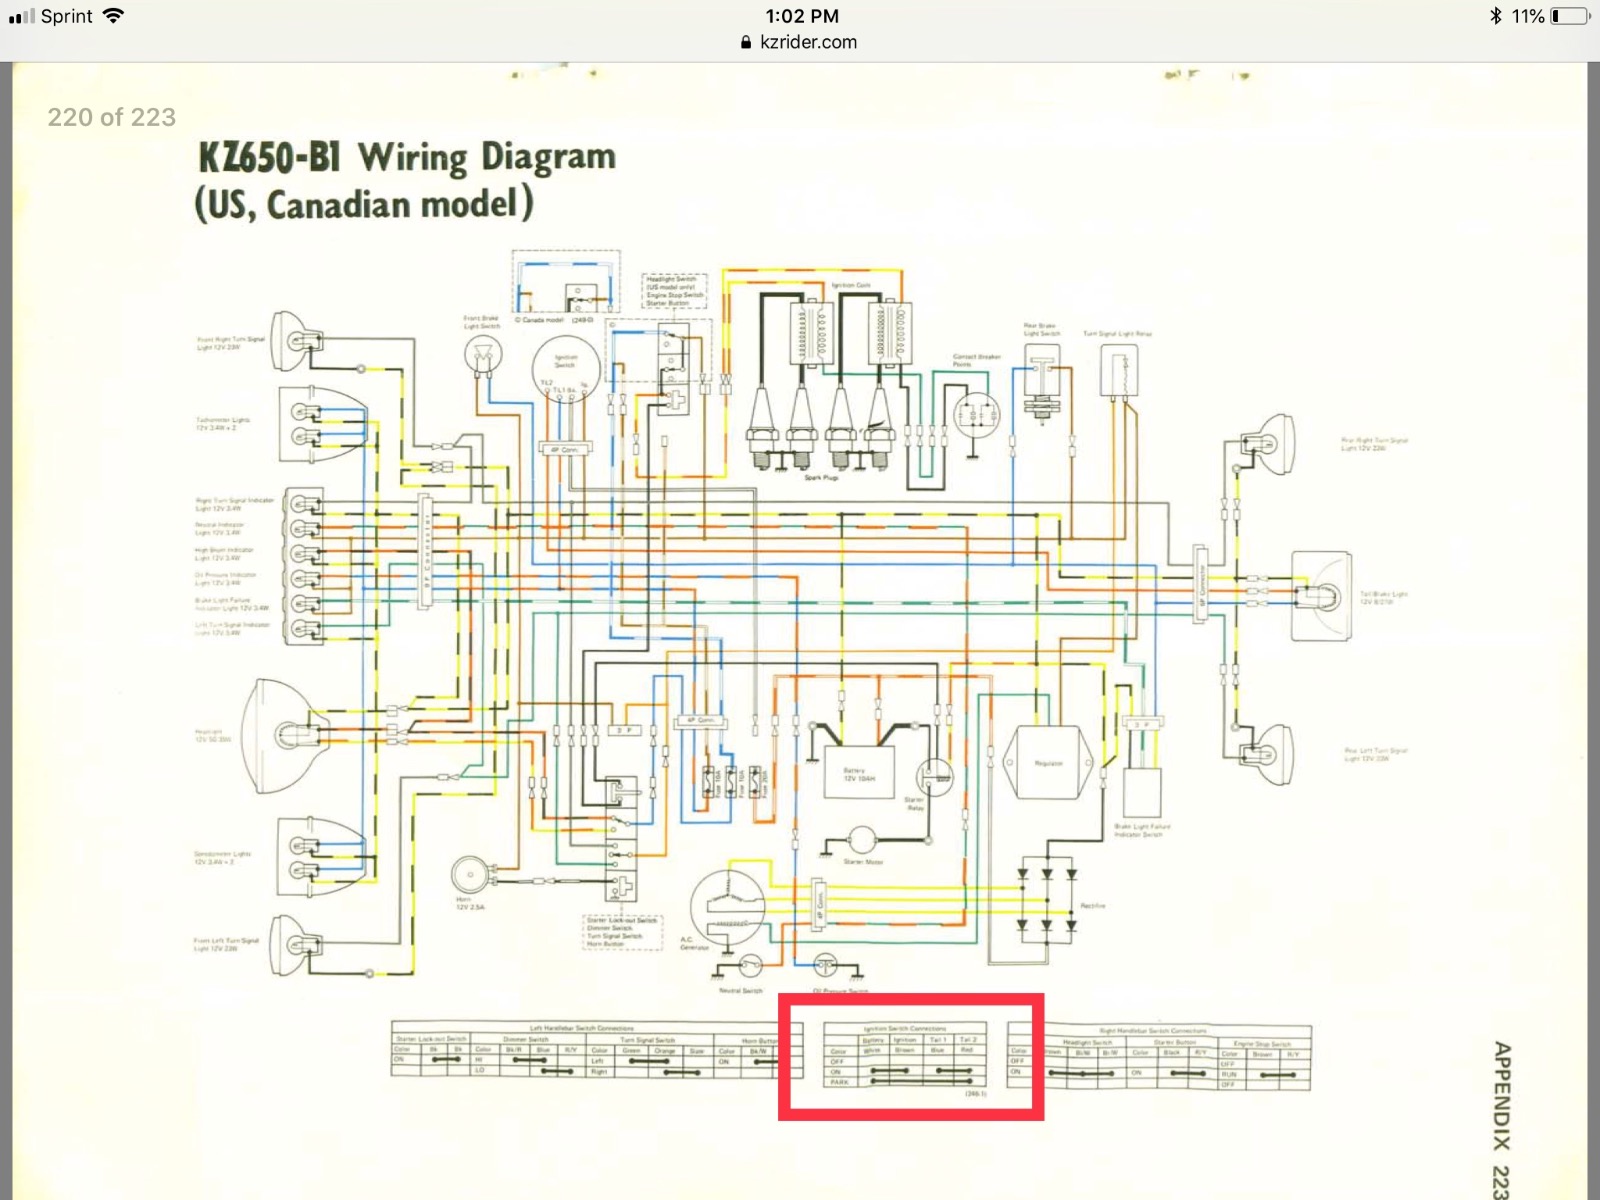
Task: Tap the 1:02 PM clock
Action: 801,16
